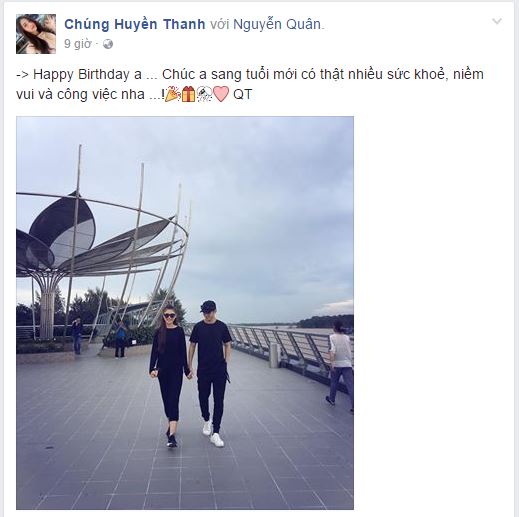Open Chúng Huyền Thanh's profile picture thumbnail
Image resolution: width=519 pixels, height=517 pixels.
[36, 34]
